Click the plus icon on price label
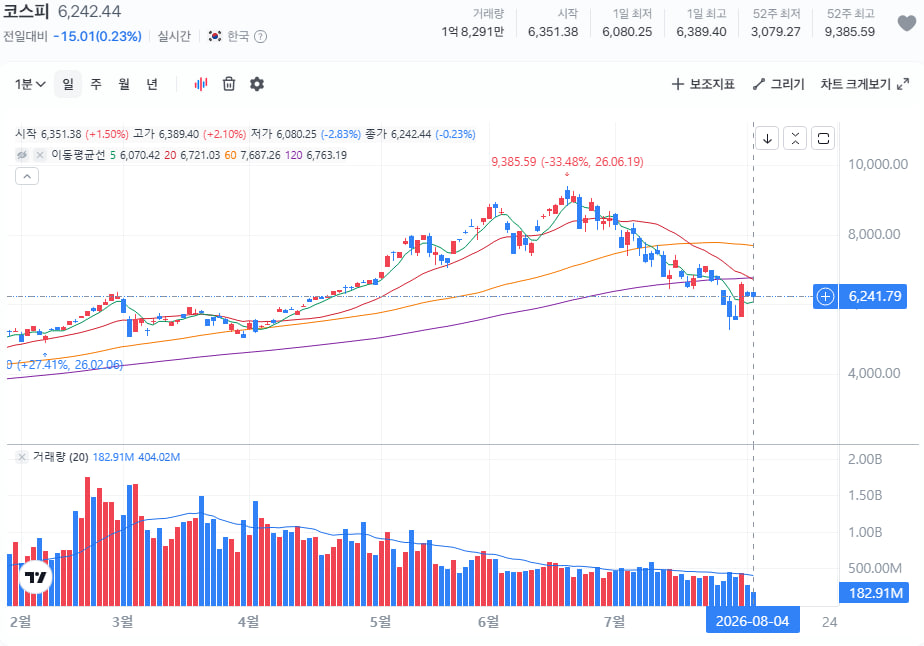This screenshot has width=924, height=646. (x=826, y=296)
